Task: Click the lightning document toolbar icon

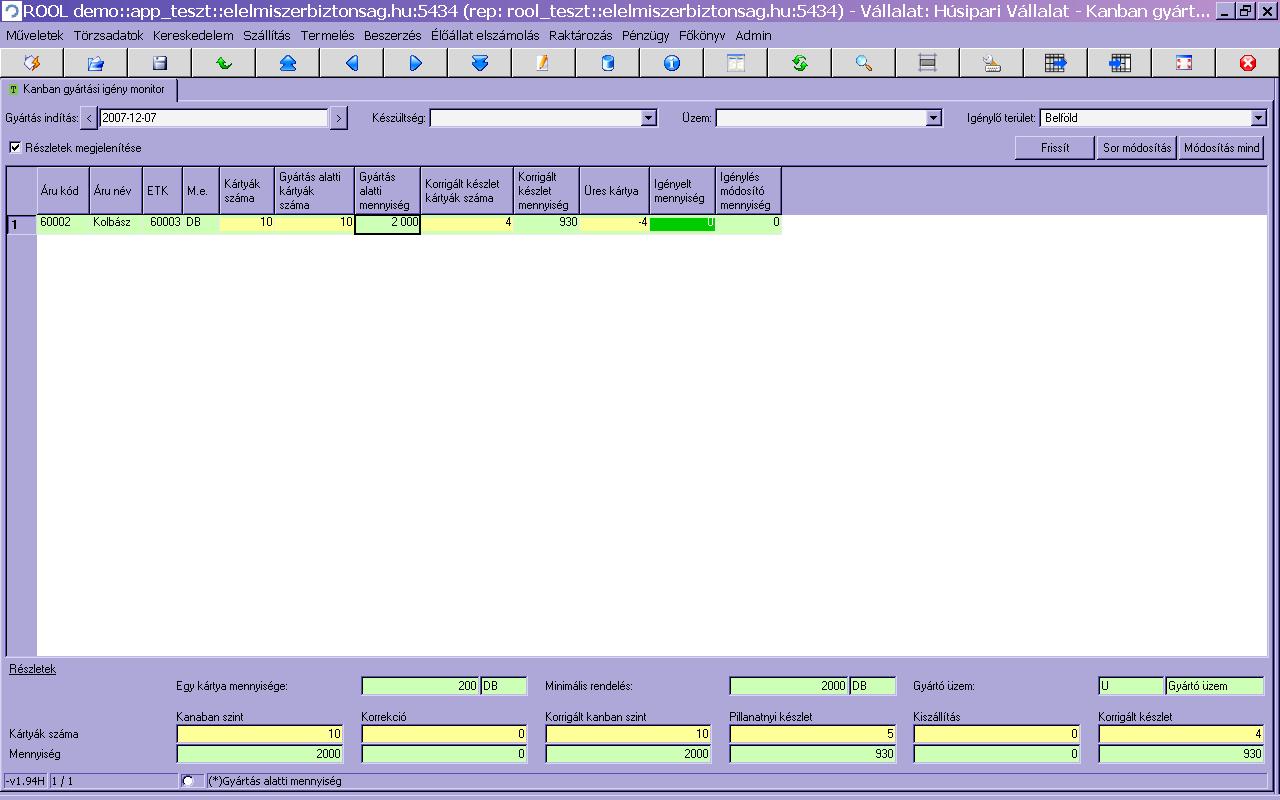Action: (x=32, y=63)
